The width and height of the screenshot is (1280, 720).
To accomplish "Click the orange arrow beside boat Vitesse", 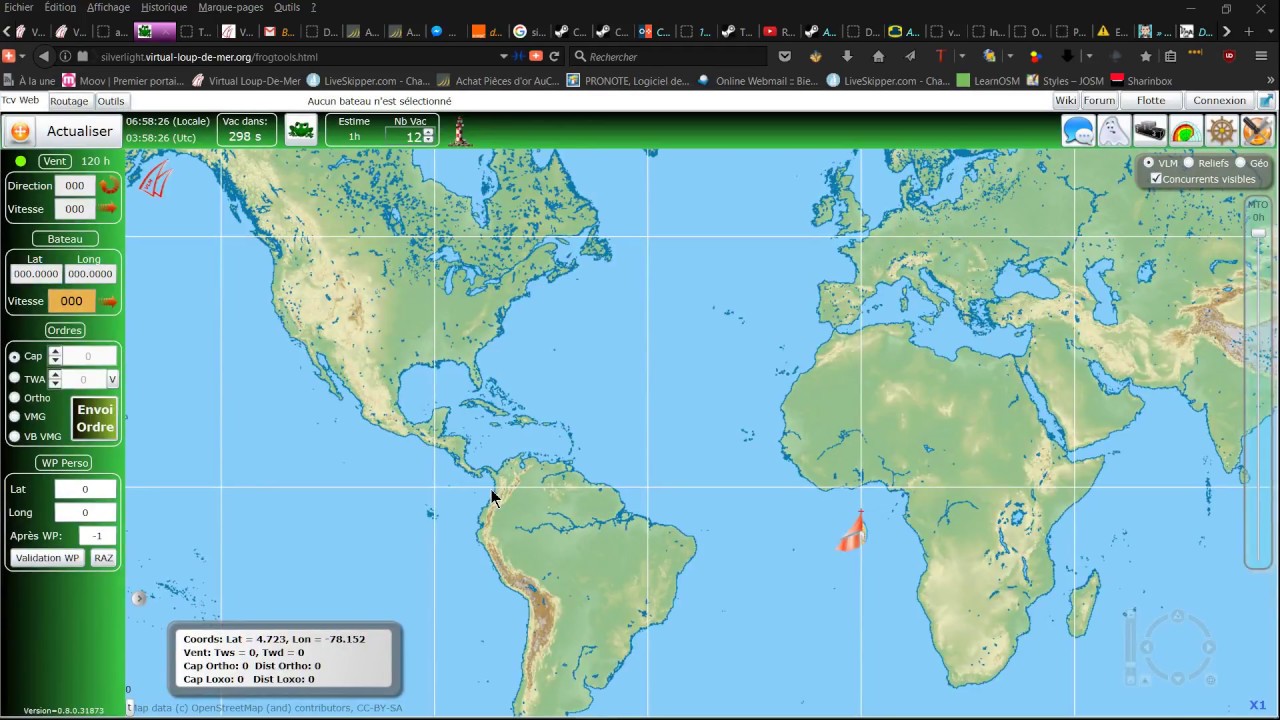I will pyautogui.click(x=110, y=301).
